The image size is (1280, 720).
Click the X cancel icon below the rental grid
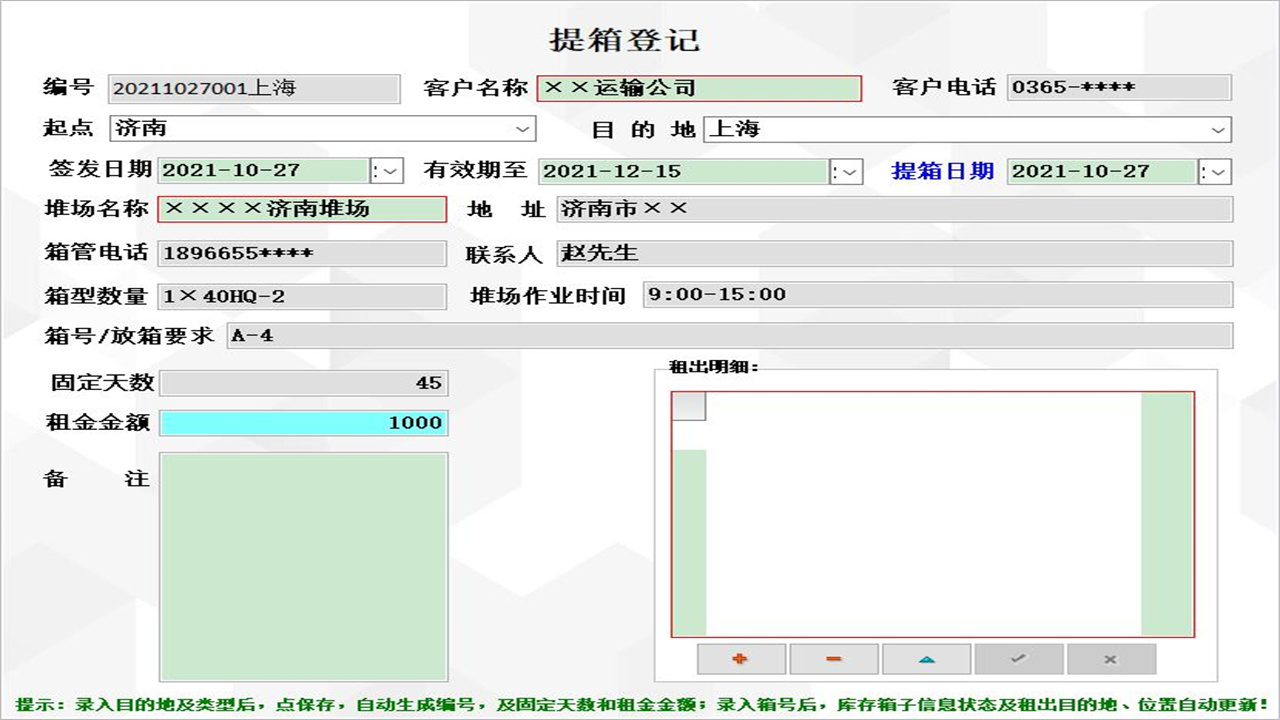point(1110,659)
